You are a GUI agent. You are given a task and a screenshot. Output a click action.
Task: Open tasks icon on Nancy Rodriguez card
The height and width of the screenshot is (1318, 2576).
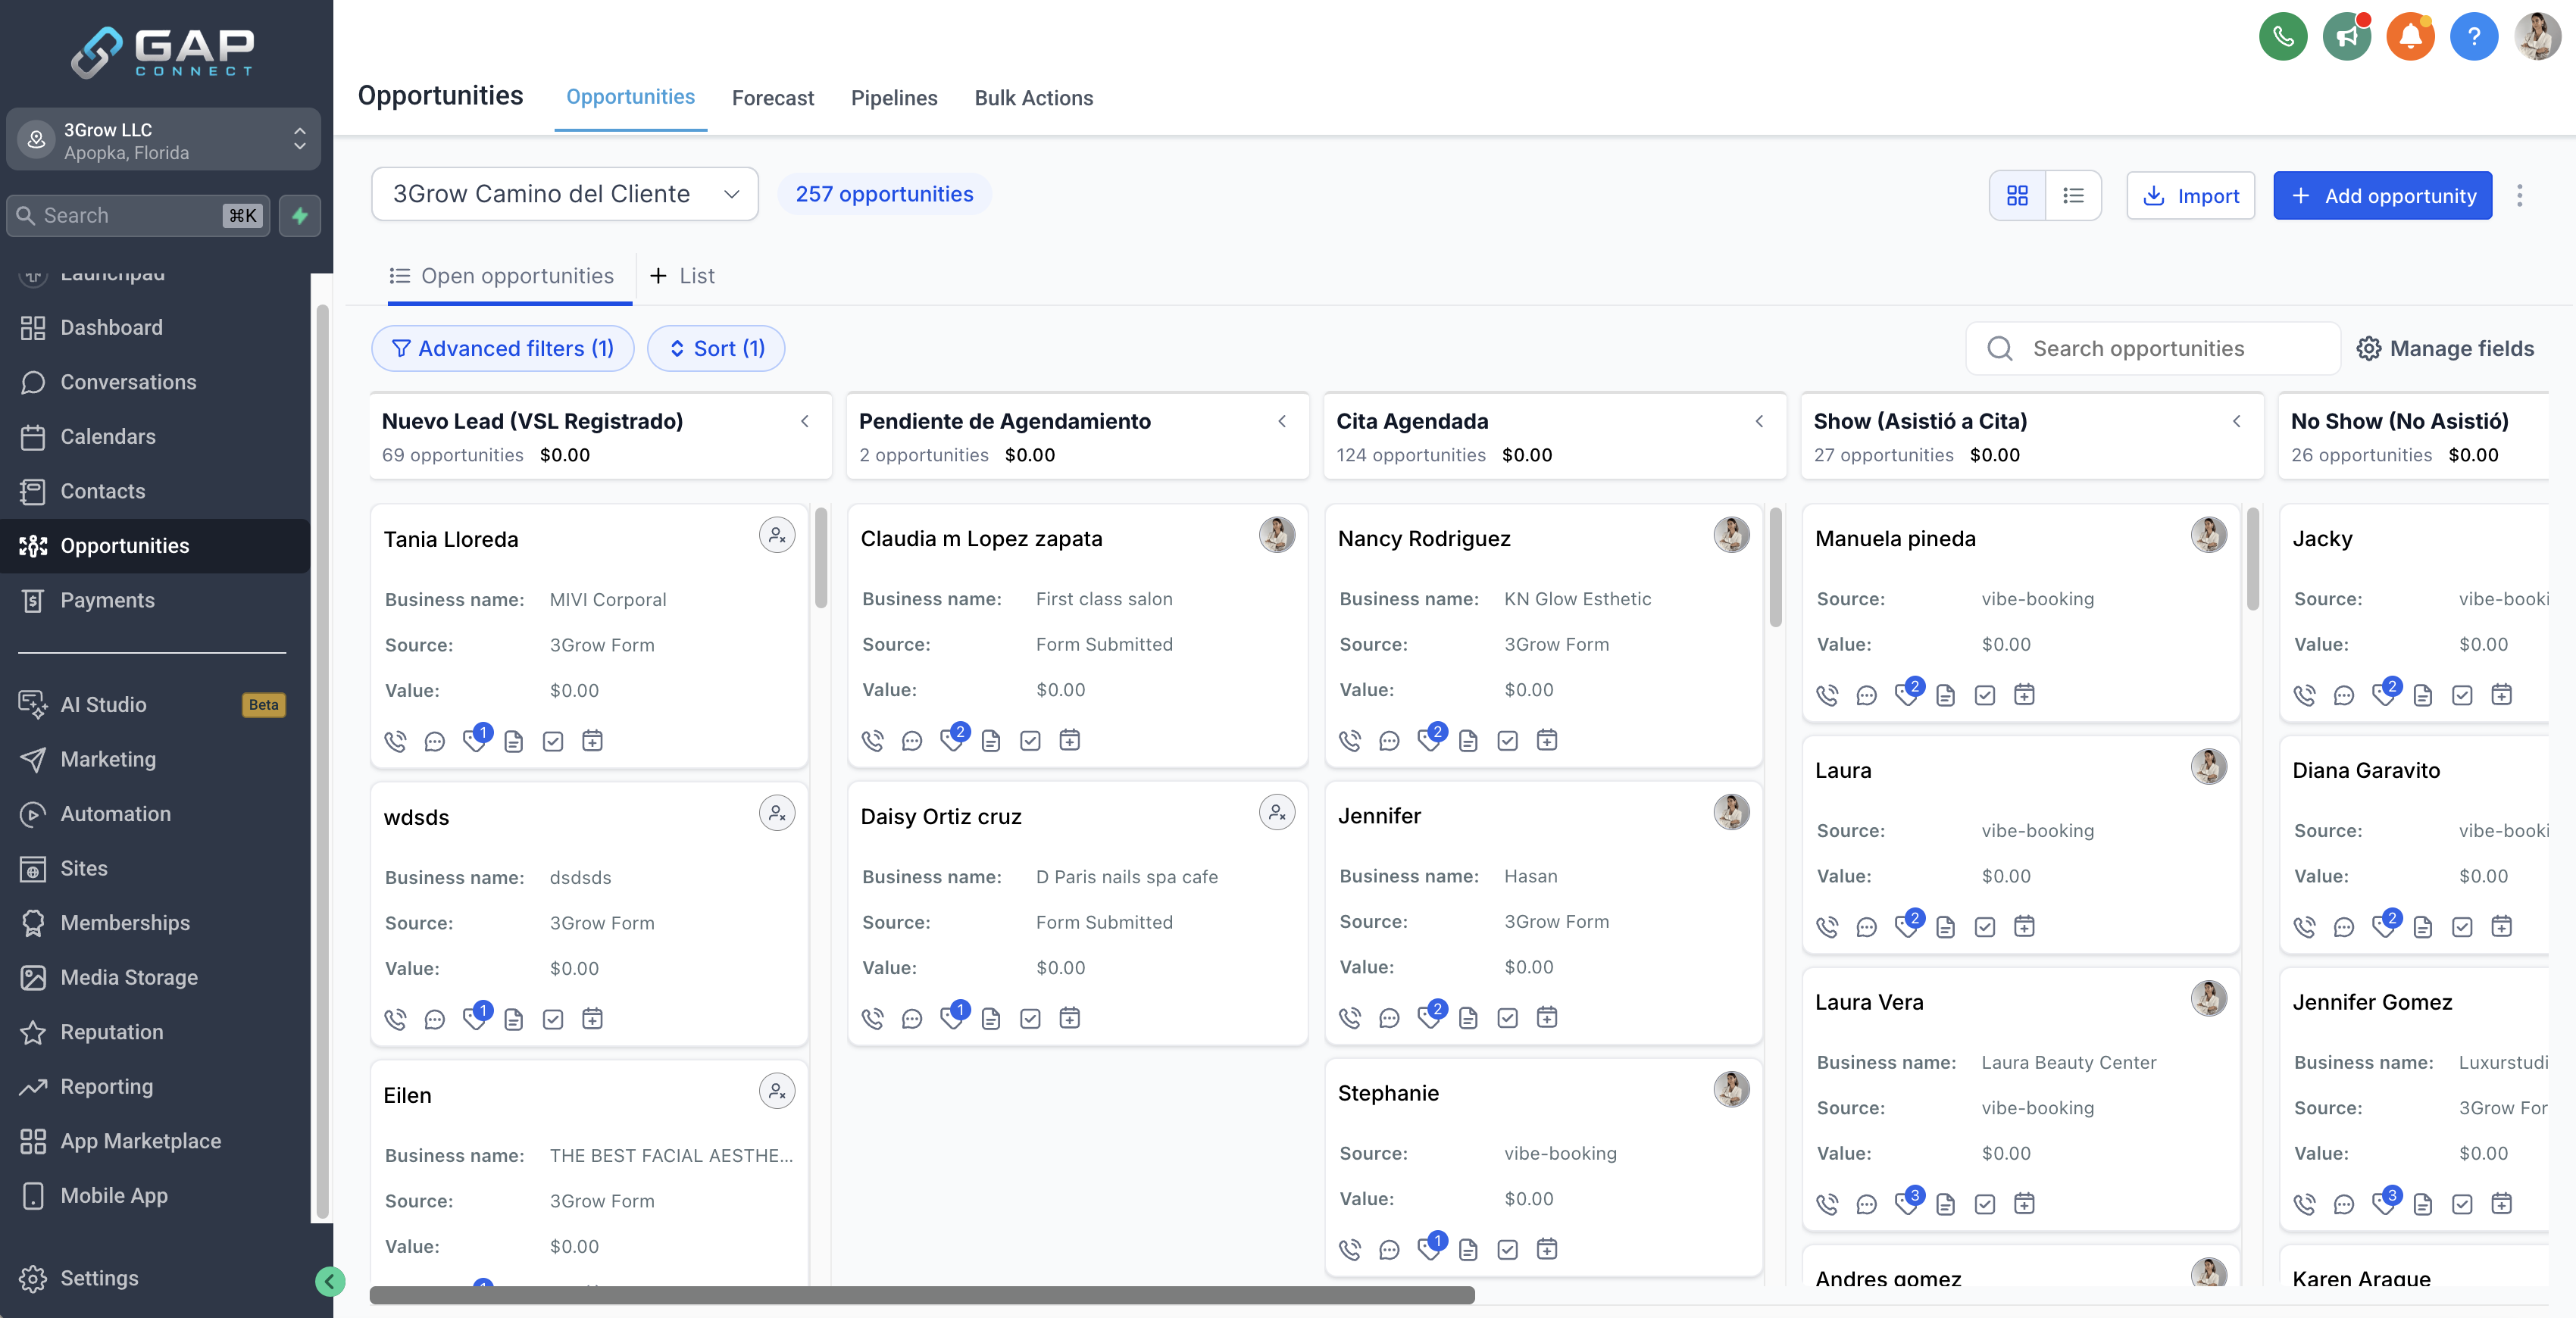coord(1508,740)
